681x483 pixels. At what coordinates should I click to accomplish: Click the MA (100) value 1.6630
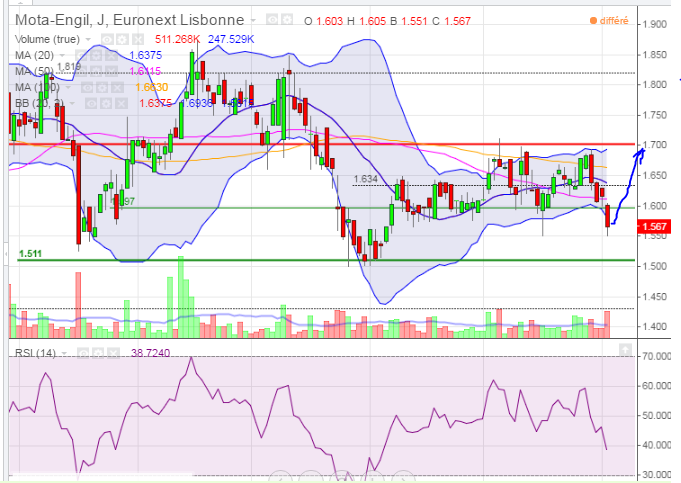coord(152,87)
